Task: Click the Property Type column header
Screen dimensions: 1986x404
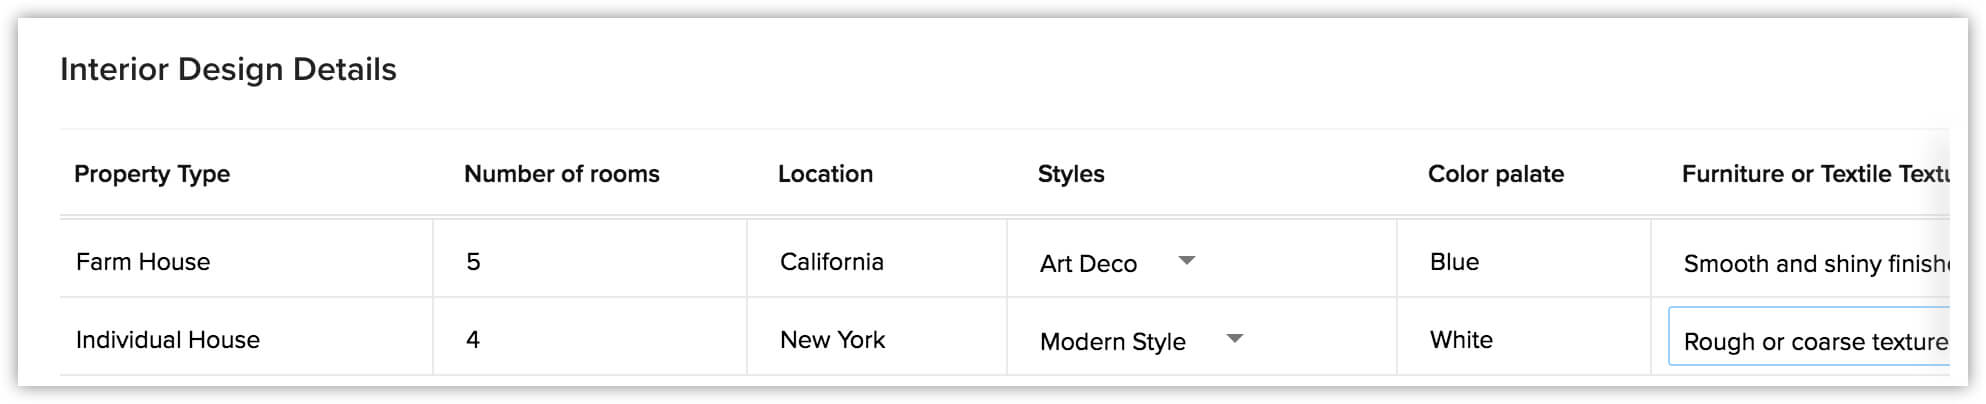Action: tap(152, 174)
